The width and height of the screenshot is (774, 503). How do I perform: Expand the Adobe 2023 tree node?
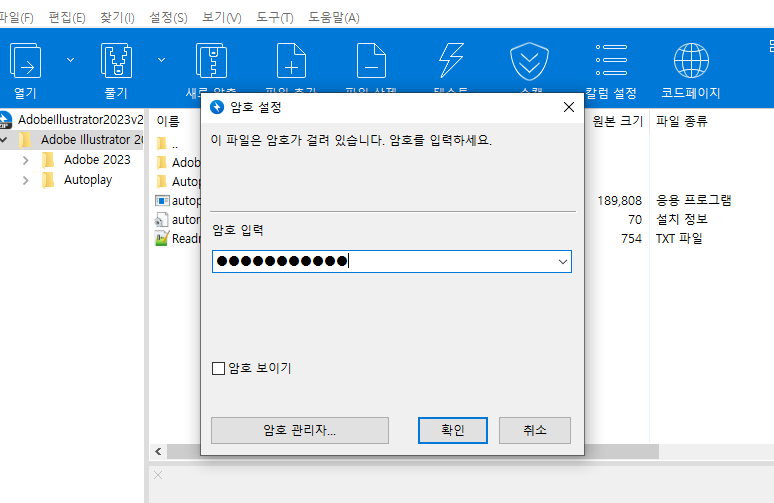pos(26,160)
